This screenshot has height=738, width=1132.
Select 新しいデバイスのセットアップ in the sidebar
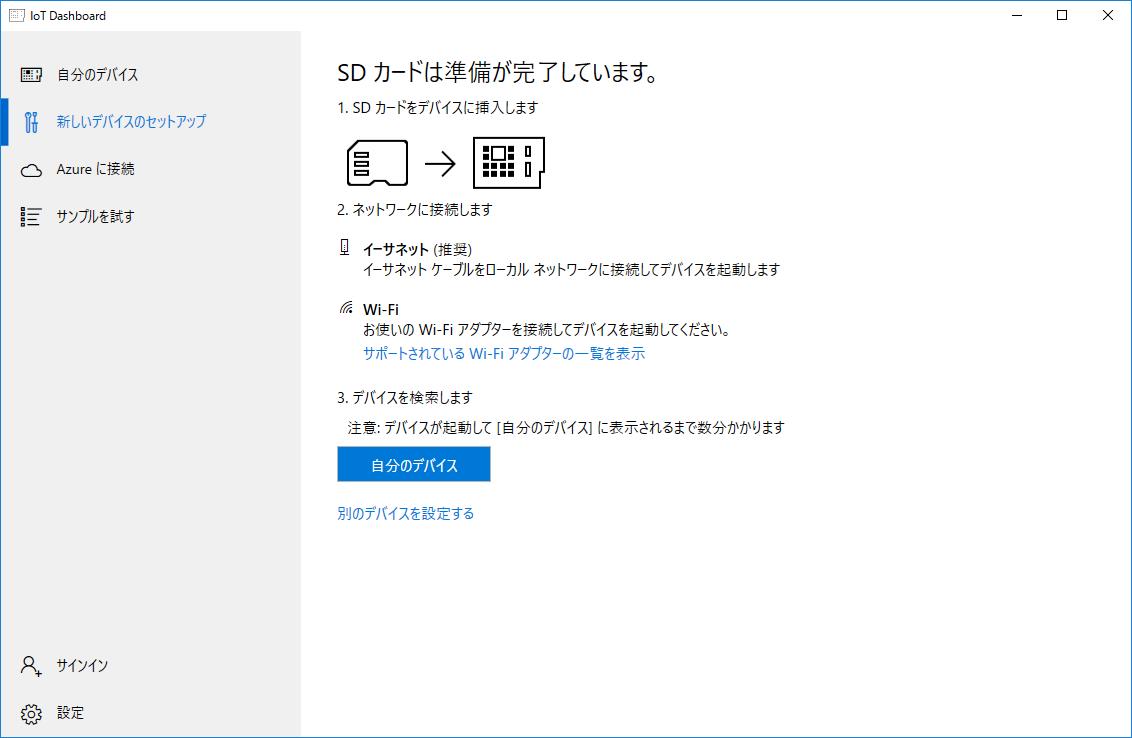coord(151,122)
